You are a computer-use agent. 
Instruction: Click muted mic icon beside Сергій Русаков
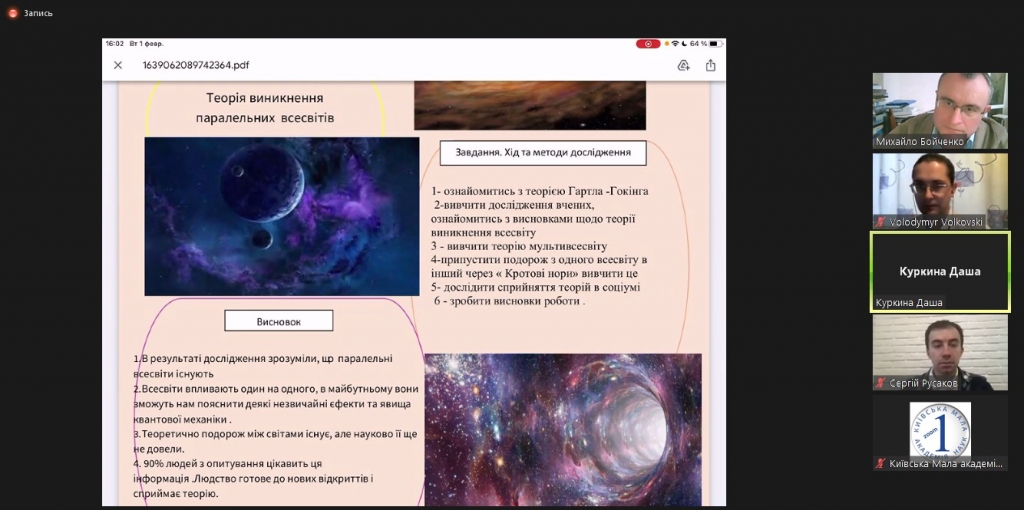[x=880, y=383]
